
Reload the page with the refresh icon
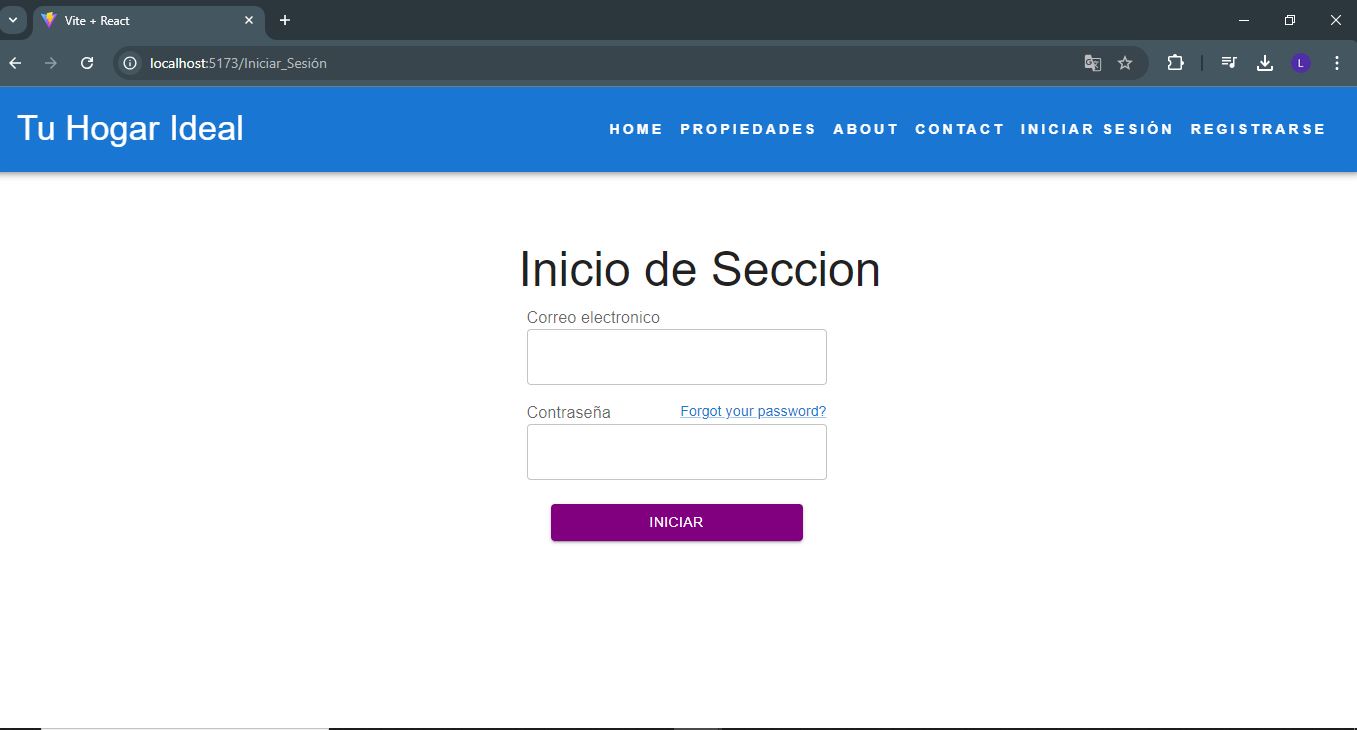tap(87, 63)
